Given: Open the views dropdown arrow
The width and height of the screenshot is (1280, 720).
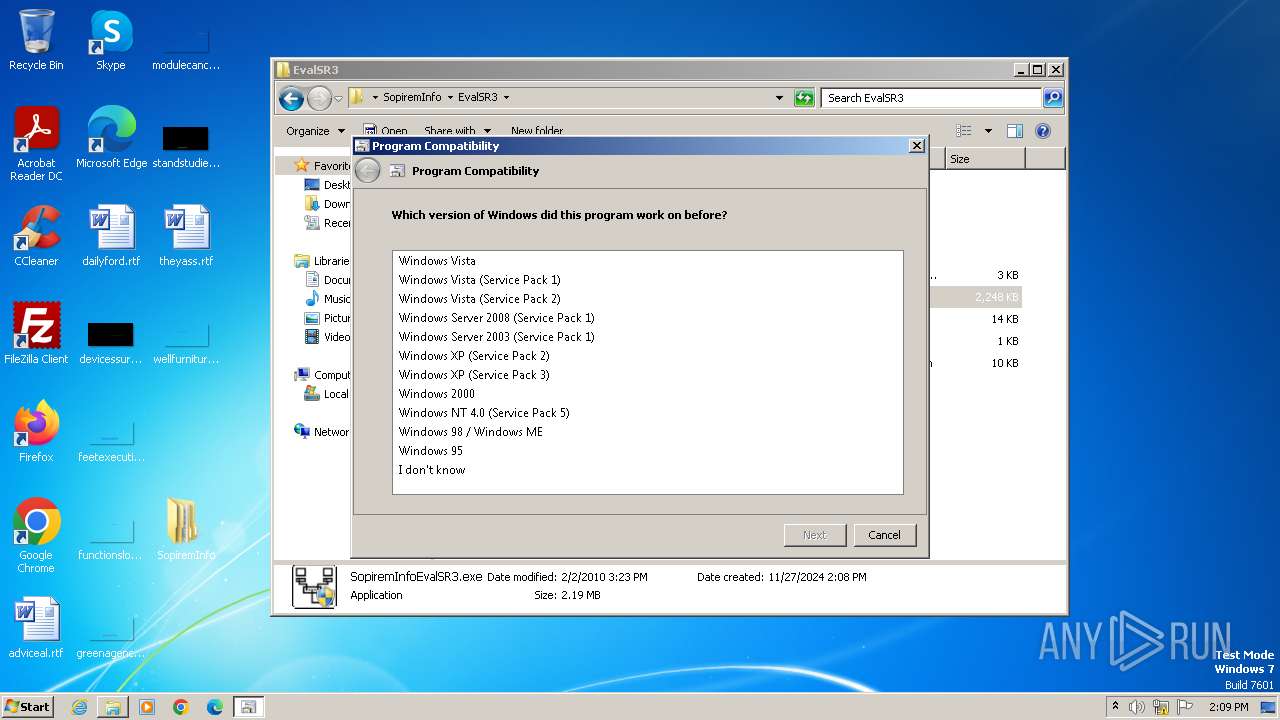Looking at the screenshot, I should click(988, 131).
